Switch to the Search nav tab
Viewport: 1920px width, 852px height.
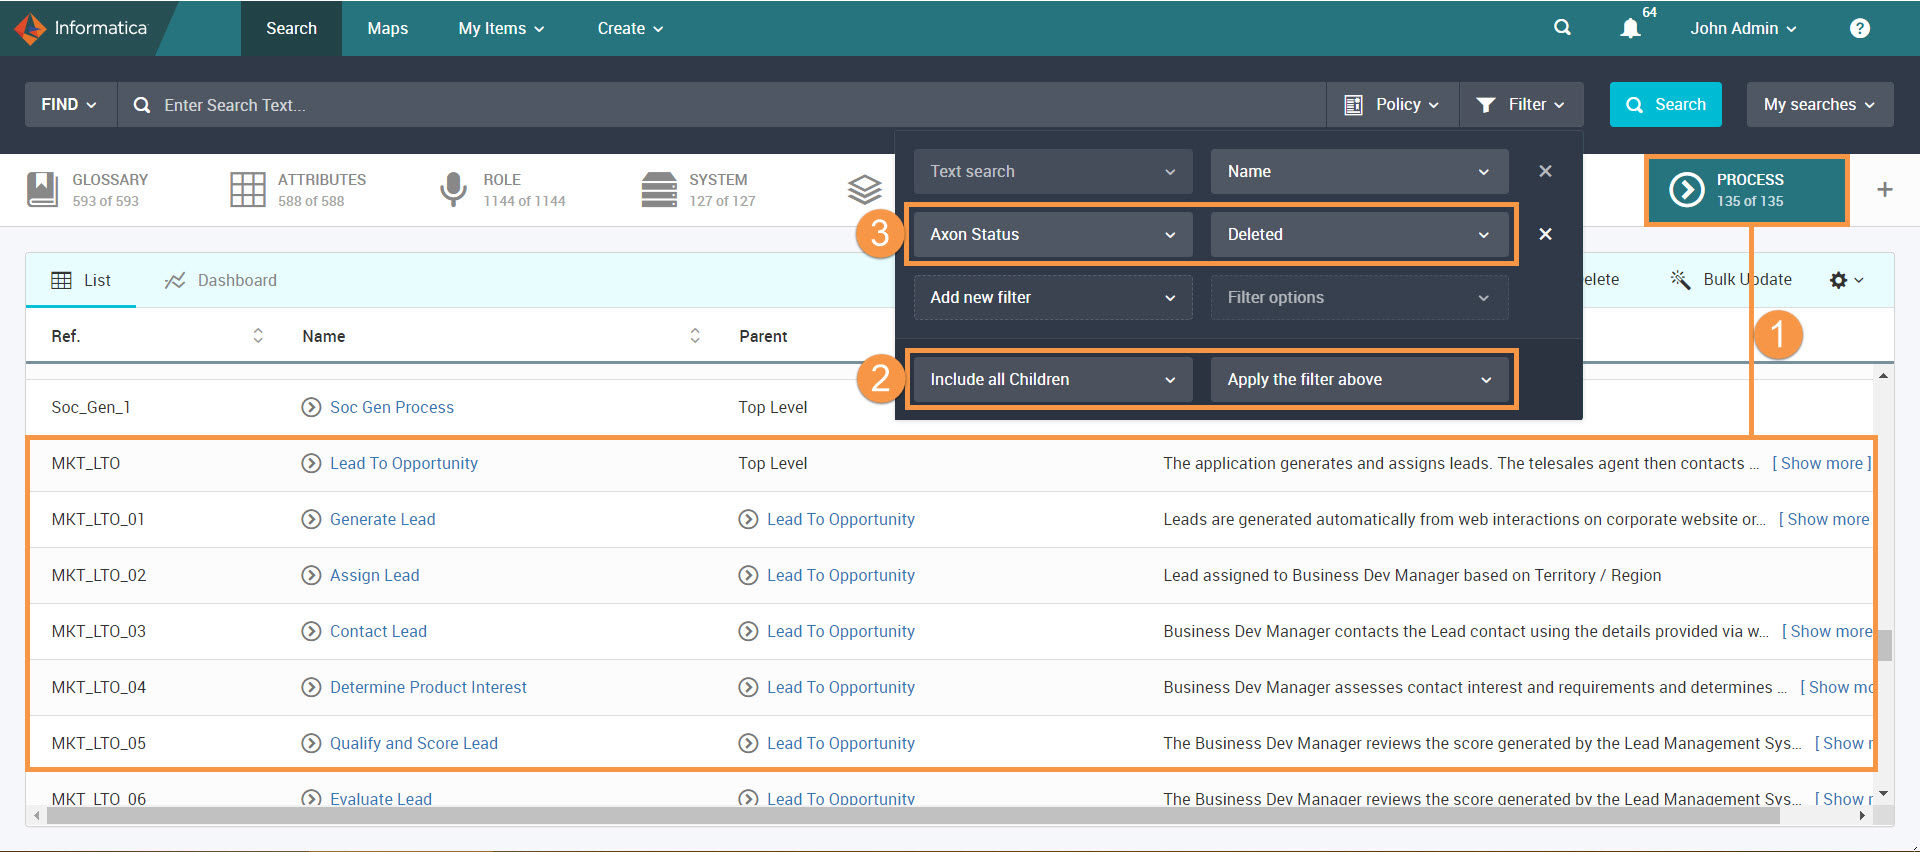tap(291, 28)
